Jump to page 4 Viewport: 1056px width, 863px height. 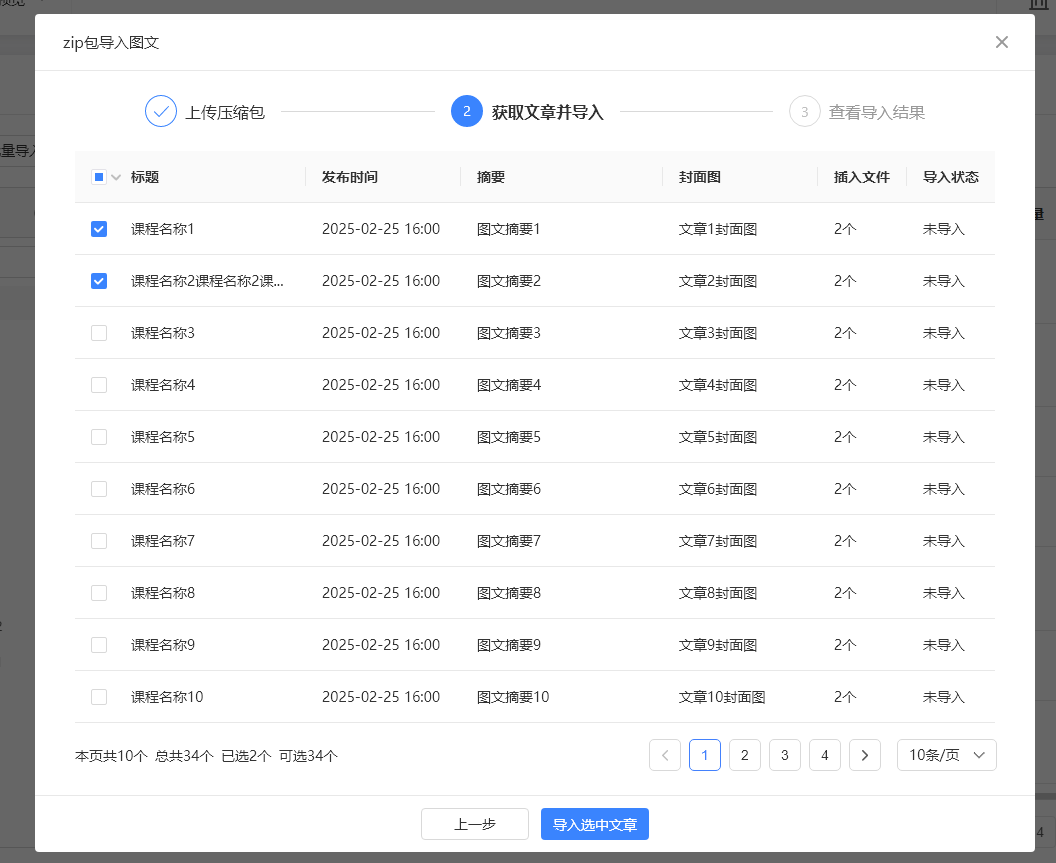(x=825, y=755)
